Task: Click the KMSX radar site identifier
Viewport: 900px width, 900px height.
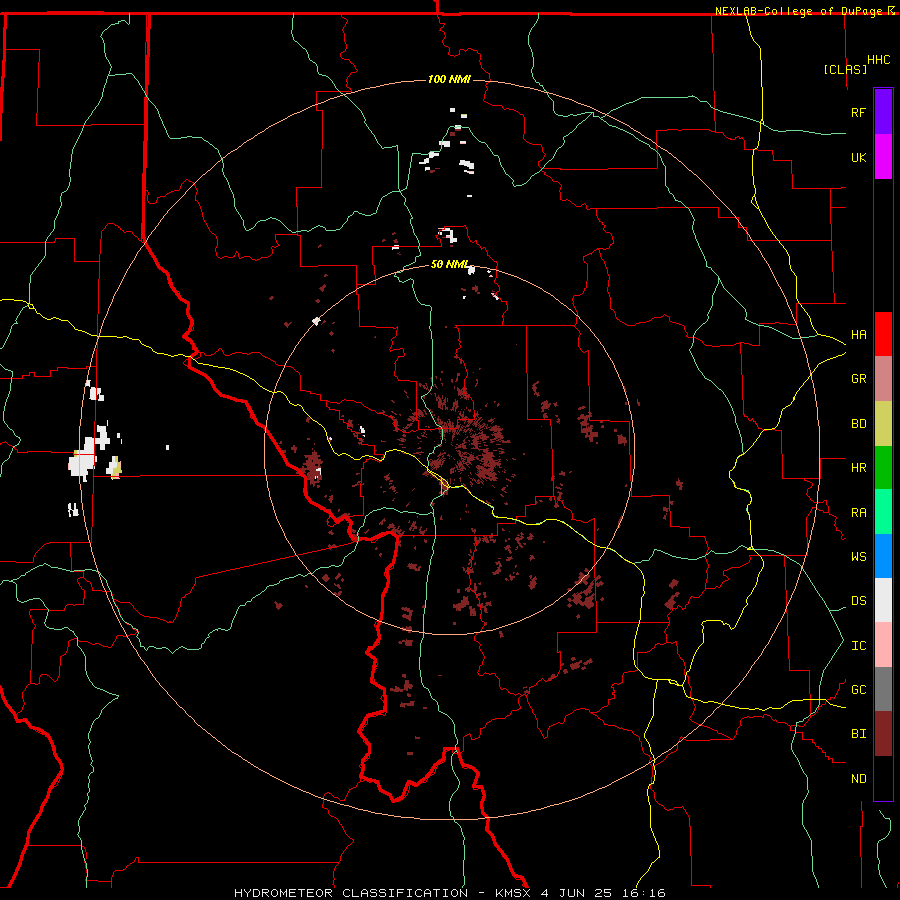Action: click(x=513, y=893)
